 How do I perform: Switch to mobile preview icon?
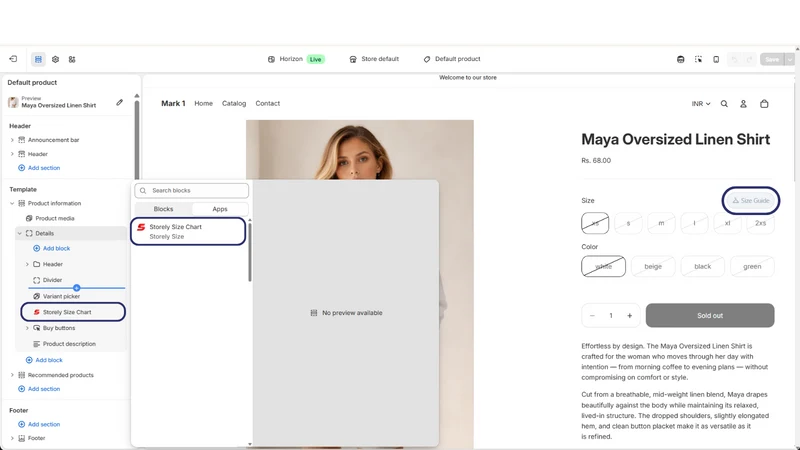tap(716, 59)
